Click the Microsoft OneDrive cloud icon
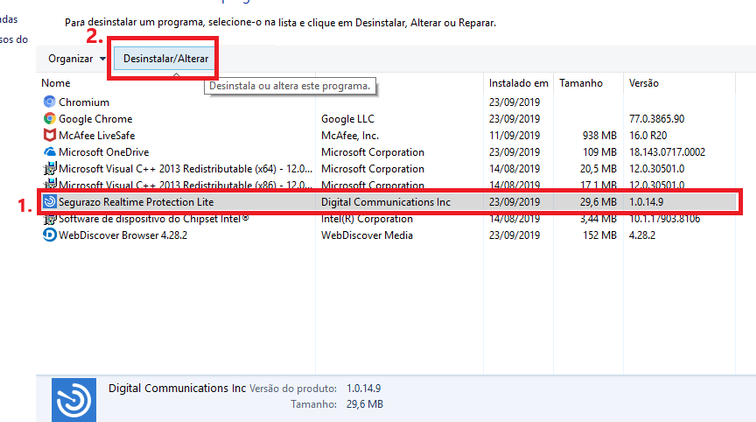Screen dimensions: 756x422 [49, 152]
